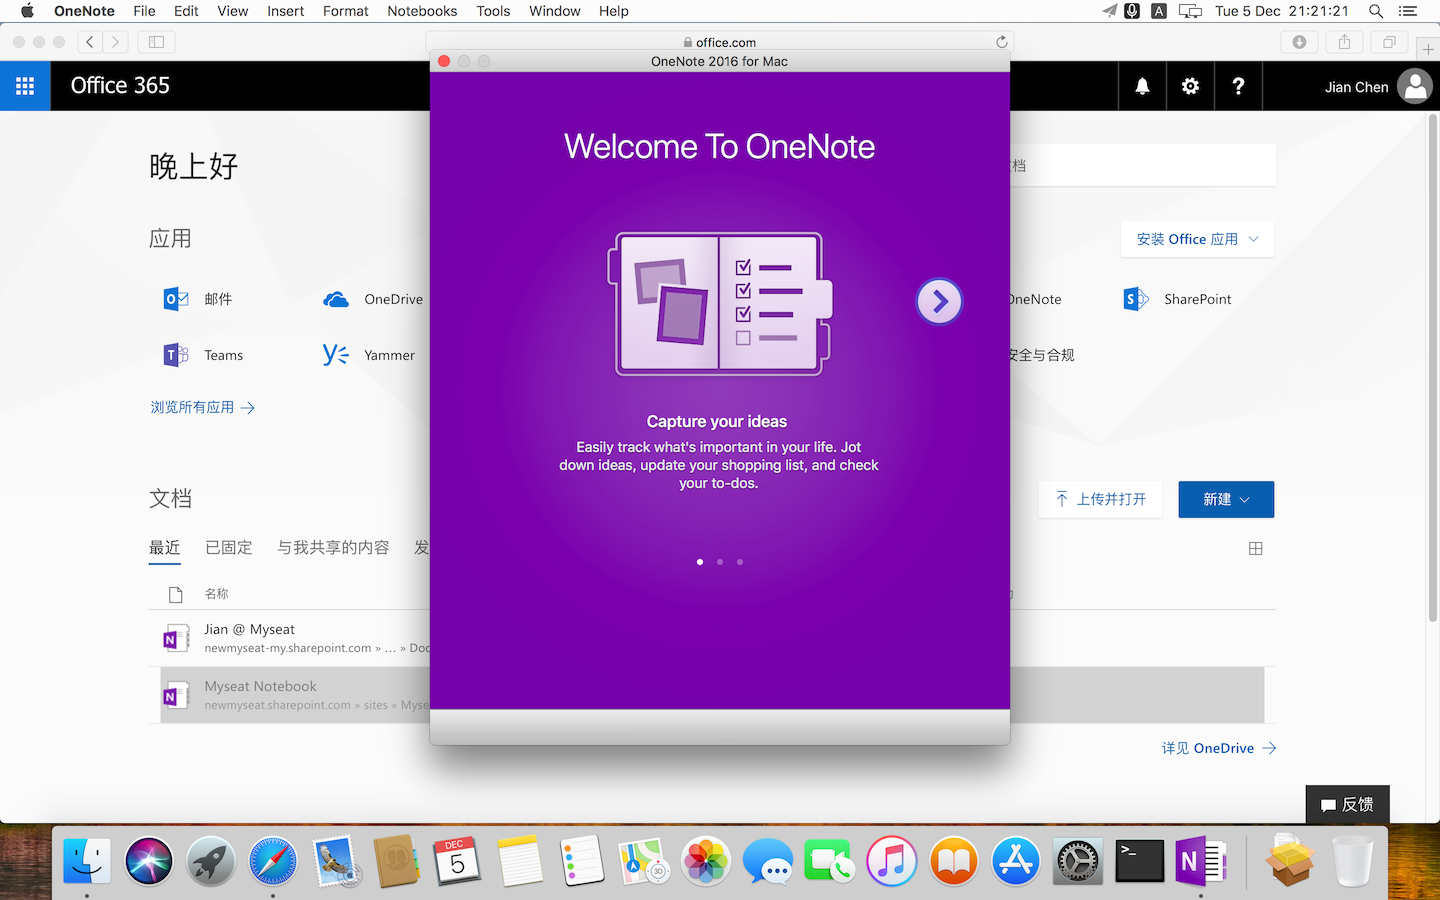Open the OneDrive app tile
Image resolution: width=1440 pixels, height=900 pixels.
373,299
